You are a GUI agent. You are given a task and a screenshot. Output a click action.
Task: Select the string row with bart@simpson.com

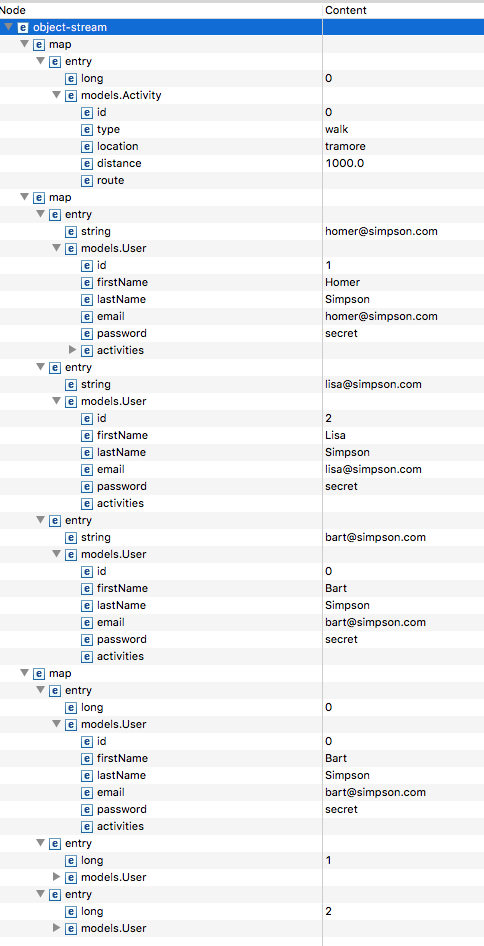(242, 538)
